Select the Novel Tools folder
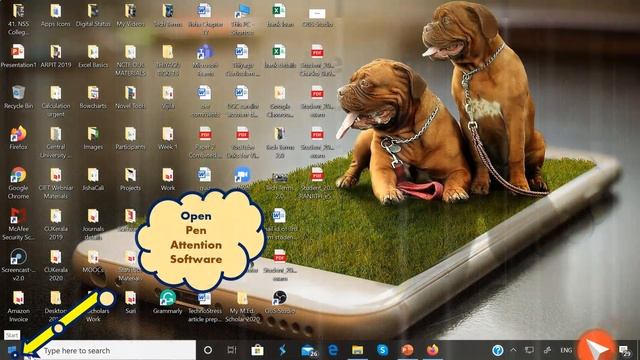 pyautogui.click(x=130, y=97)
